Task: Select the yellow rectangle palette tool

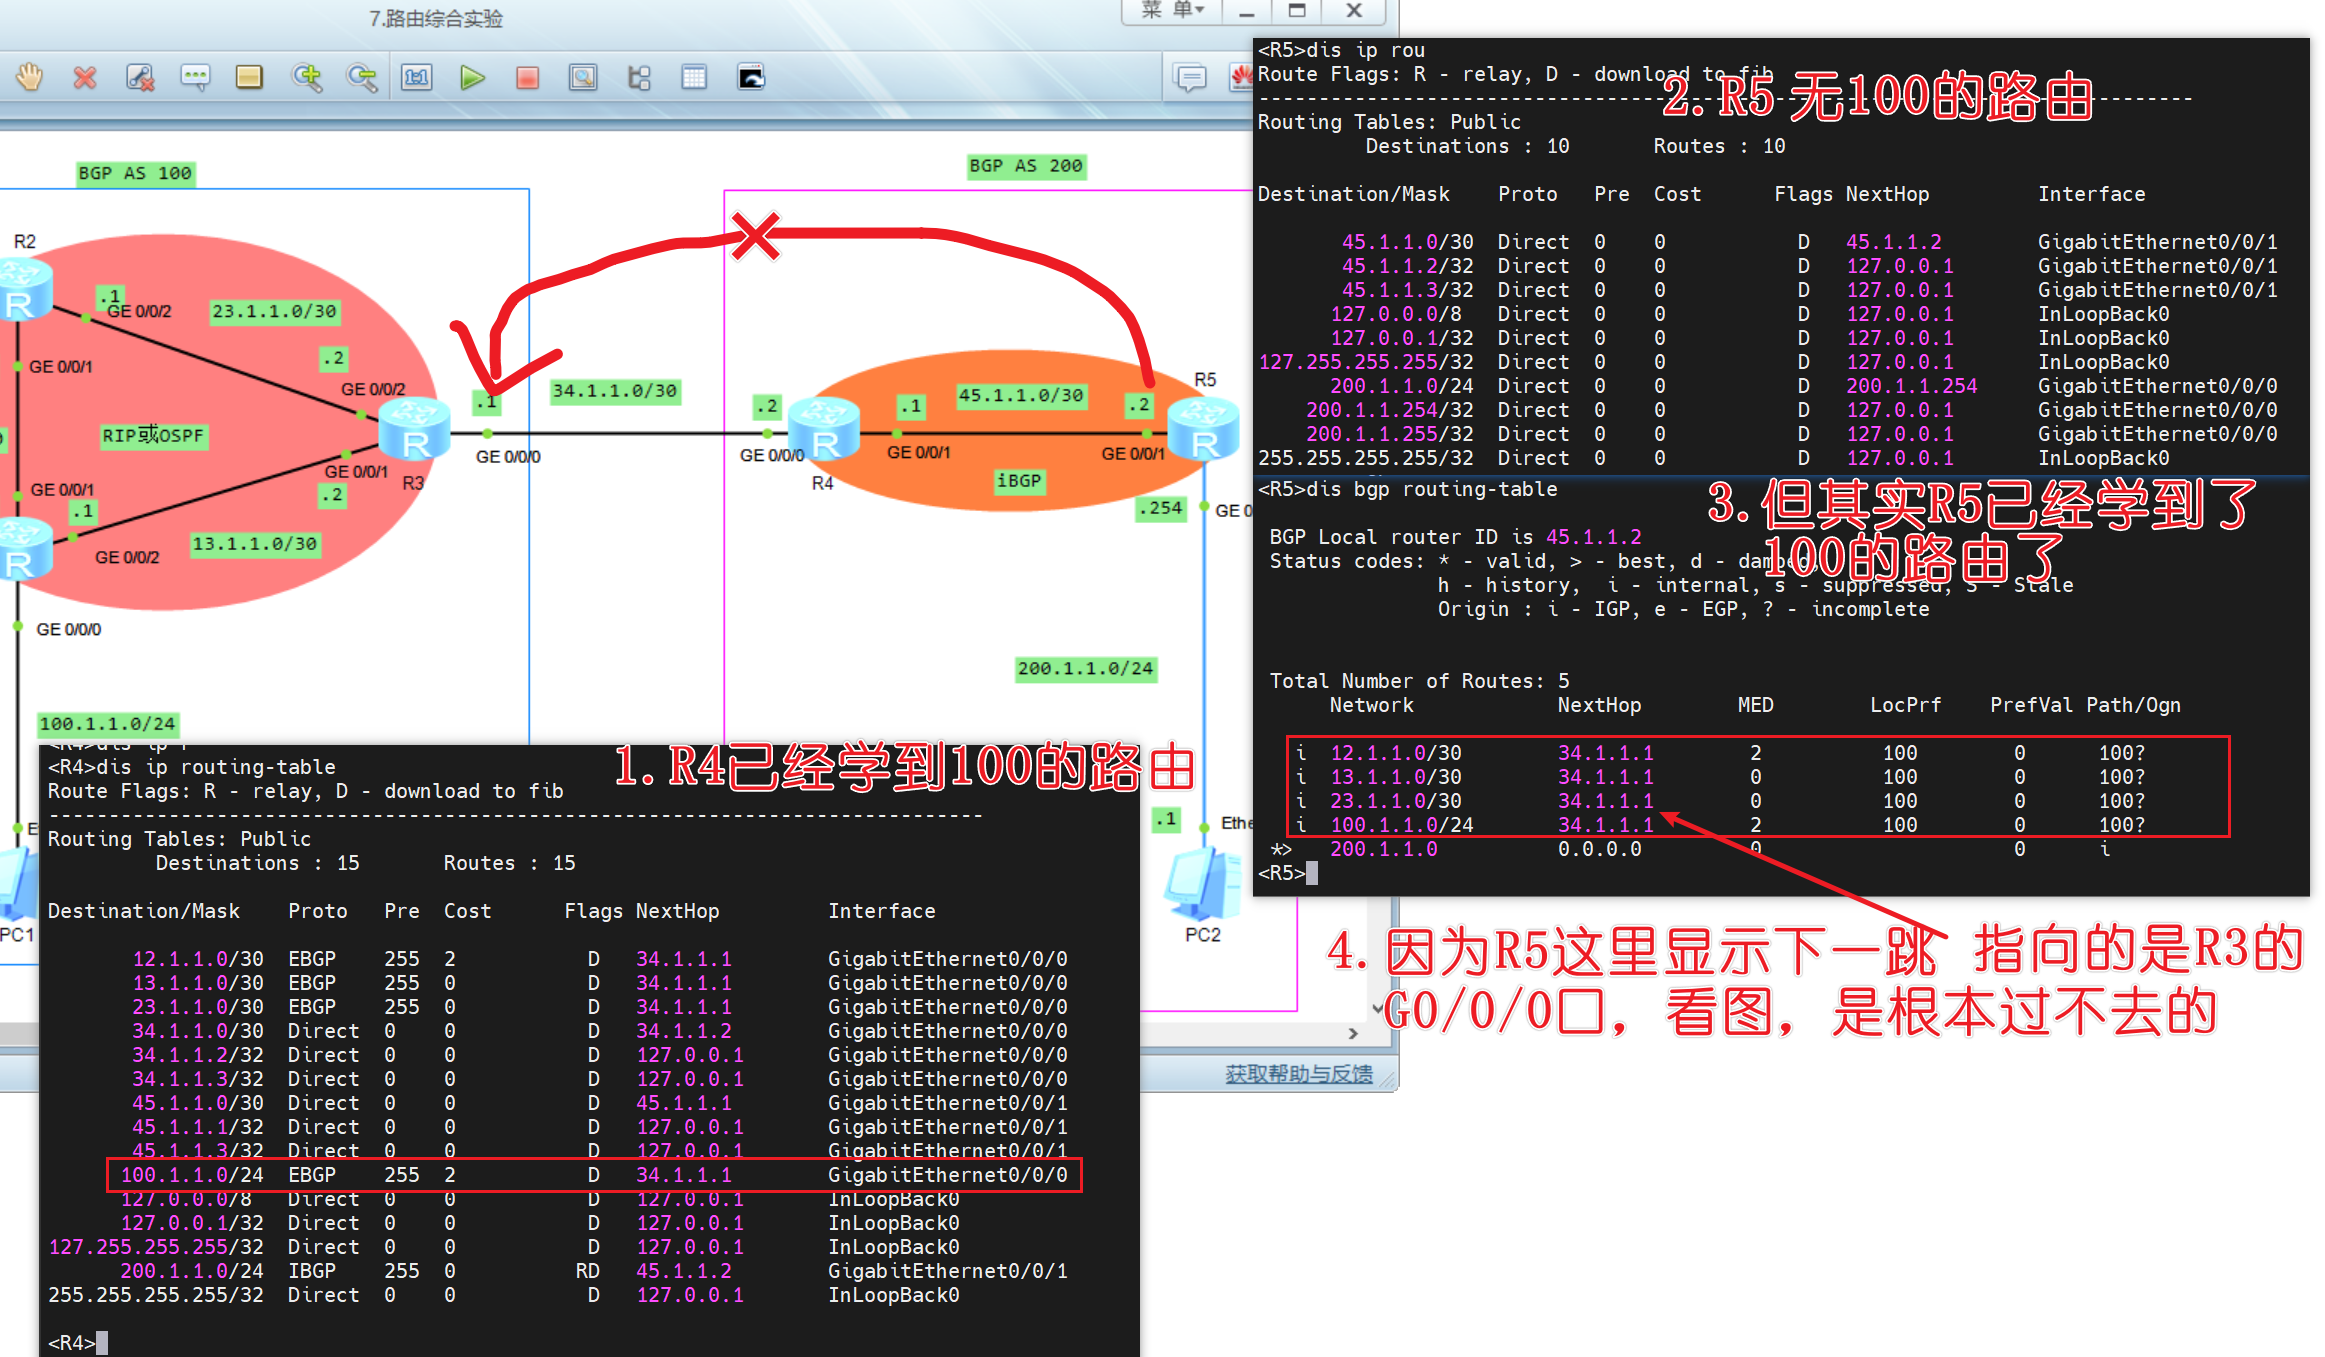Action: (249, 77)
